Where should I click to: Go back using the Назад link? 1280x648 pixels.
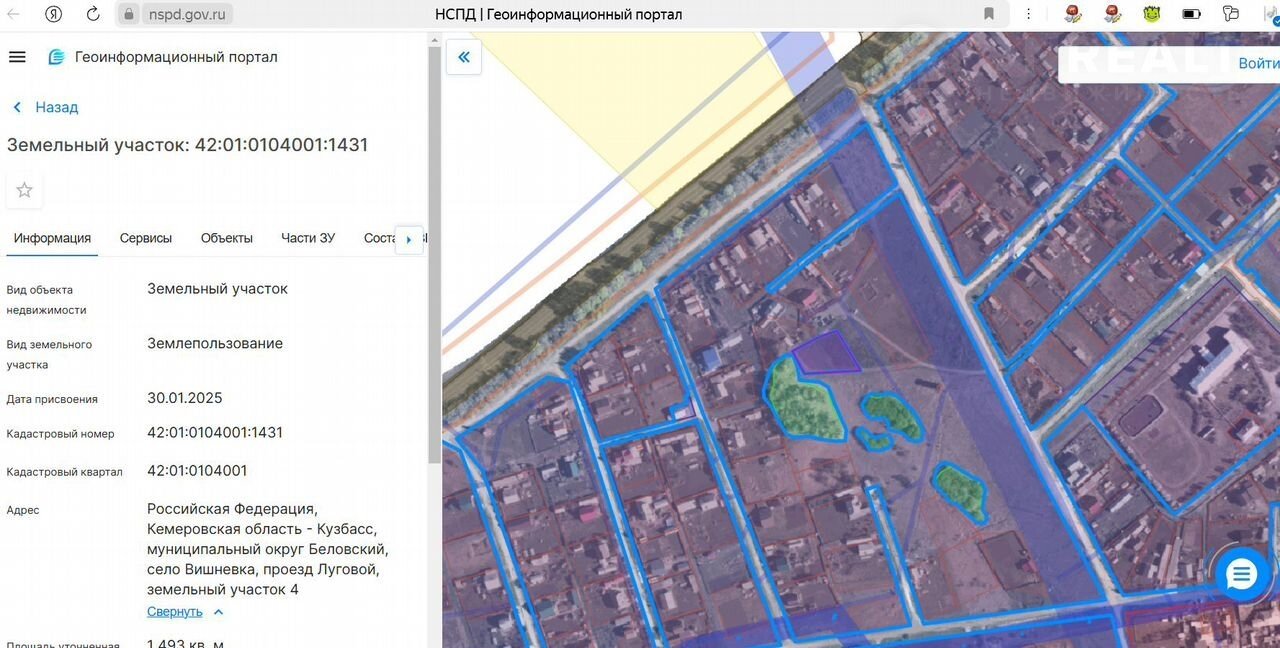point(46,107)
